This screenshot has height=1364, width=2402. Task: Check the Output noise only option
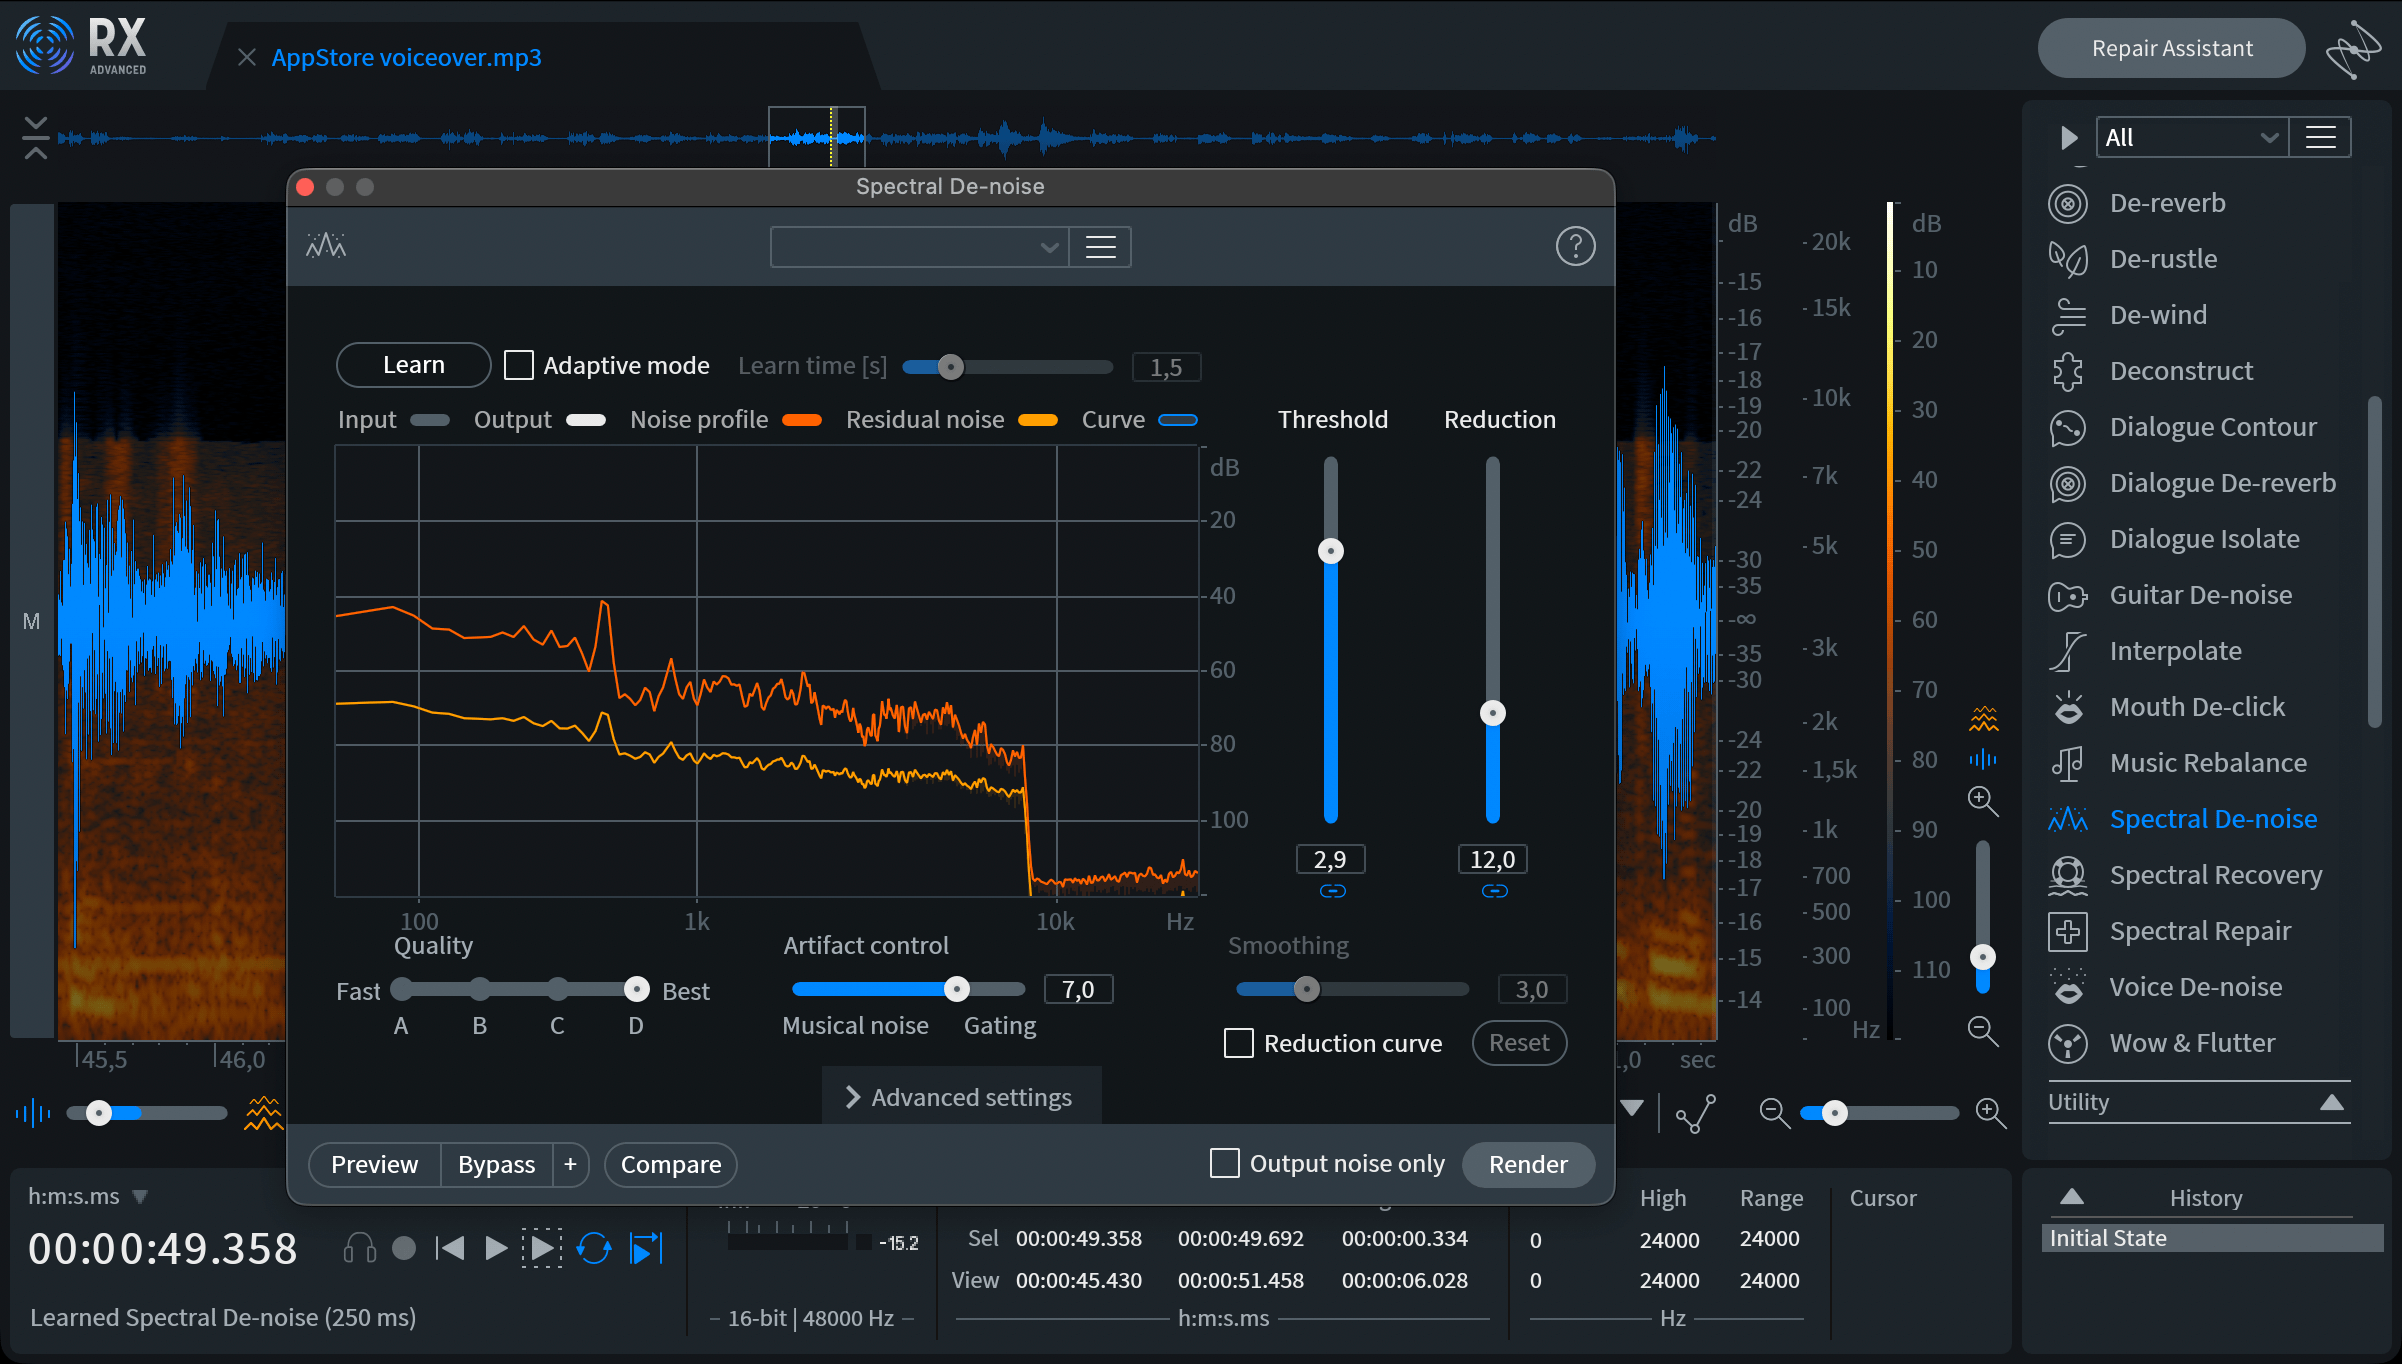pos(1224,1163)
